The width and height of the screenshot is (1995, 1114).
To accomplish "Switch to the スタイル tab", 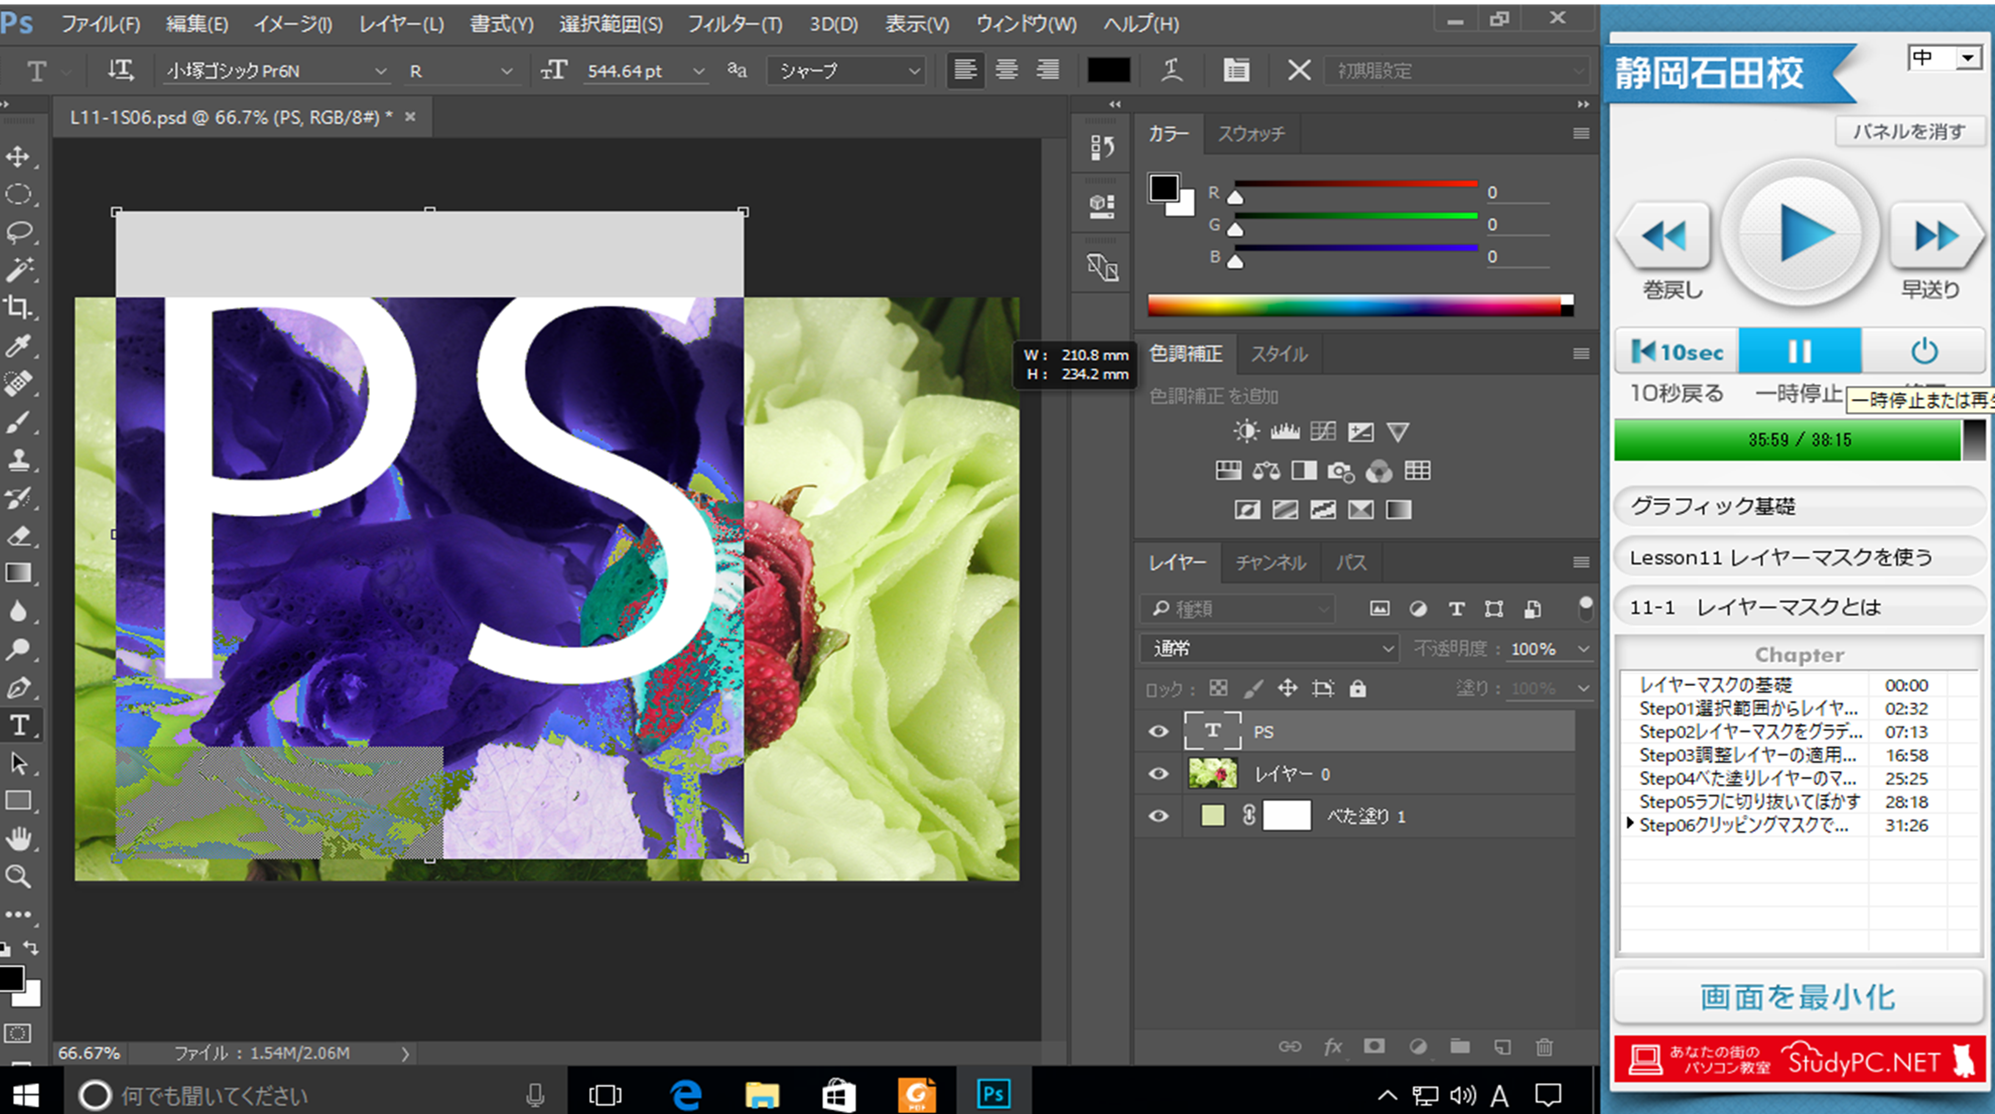I will tap(1279, 354).
